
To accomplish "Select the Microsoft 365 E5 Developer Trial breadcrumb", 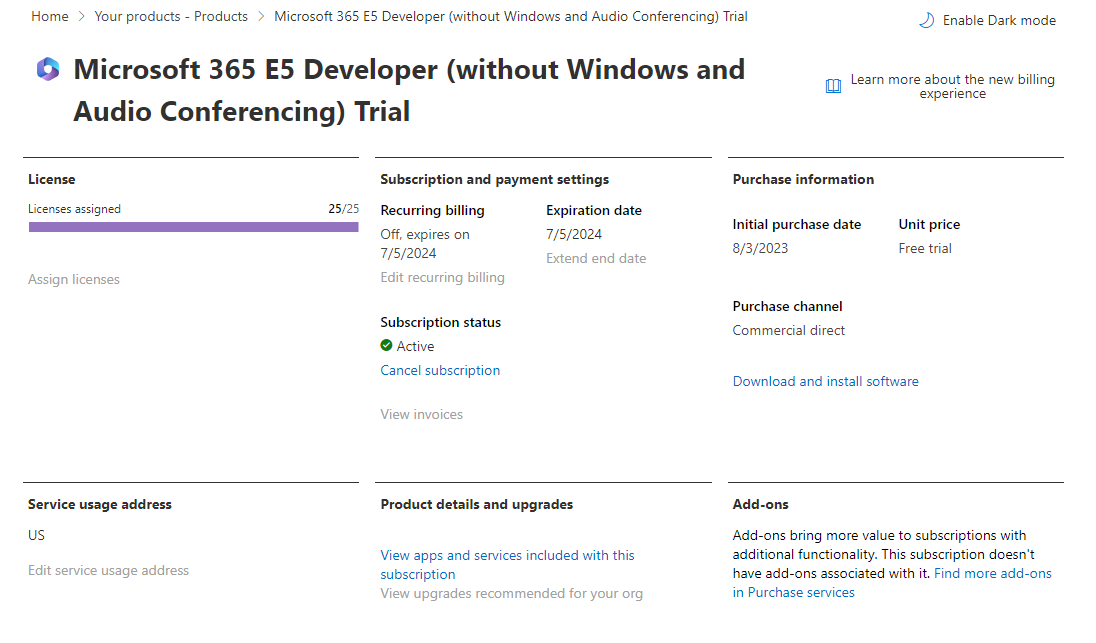I will tap(511, 16).
